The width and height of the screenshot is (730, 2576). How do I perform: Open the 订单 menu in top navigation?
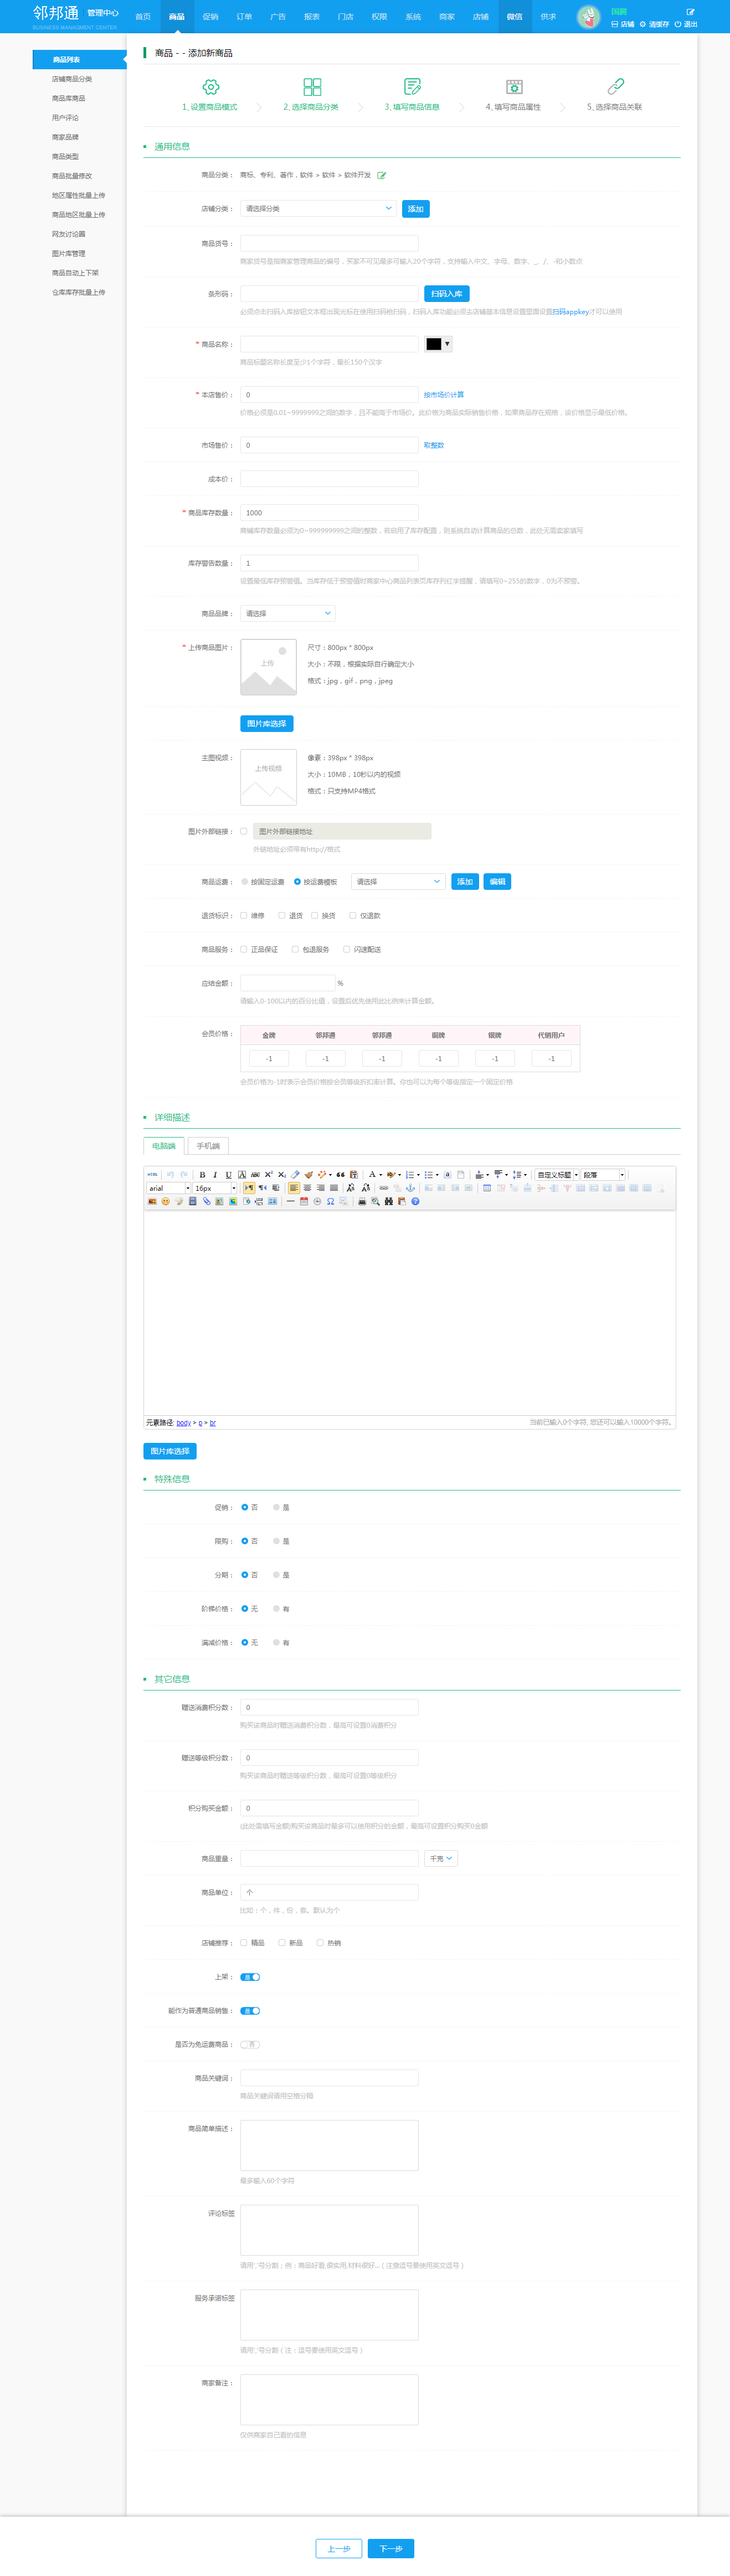coord(244,17)
